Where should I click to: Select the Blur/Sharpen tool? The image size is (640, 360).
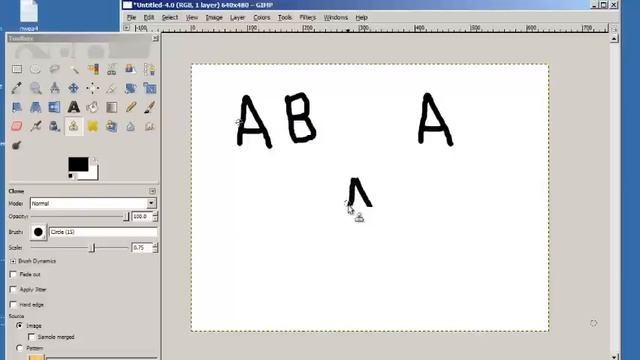tap(131, 127)
